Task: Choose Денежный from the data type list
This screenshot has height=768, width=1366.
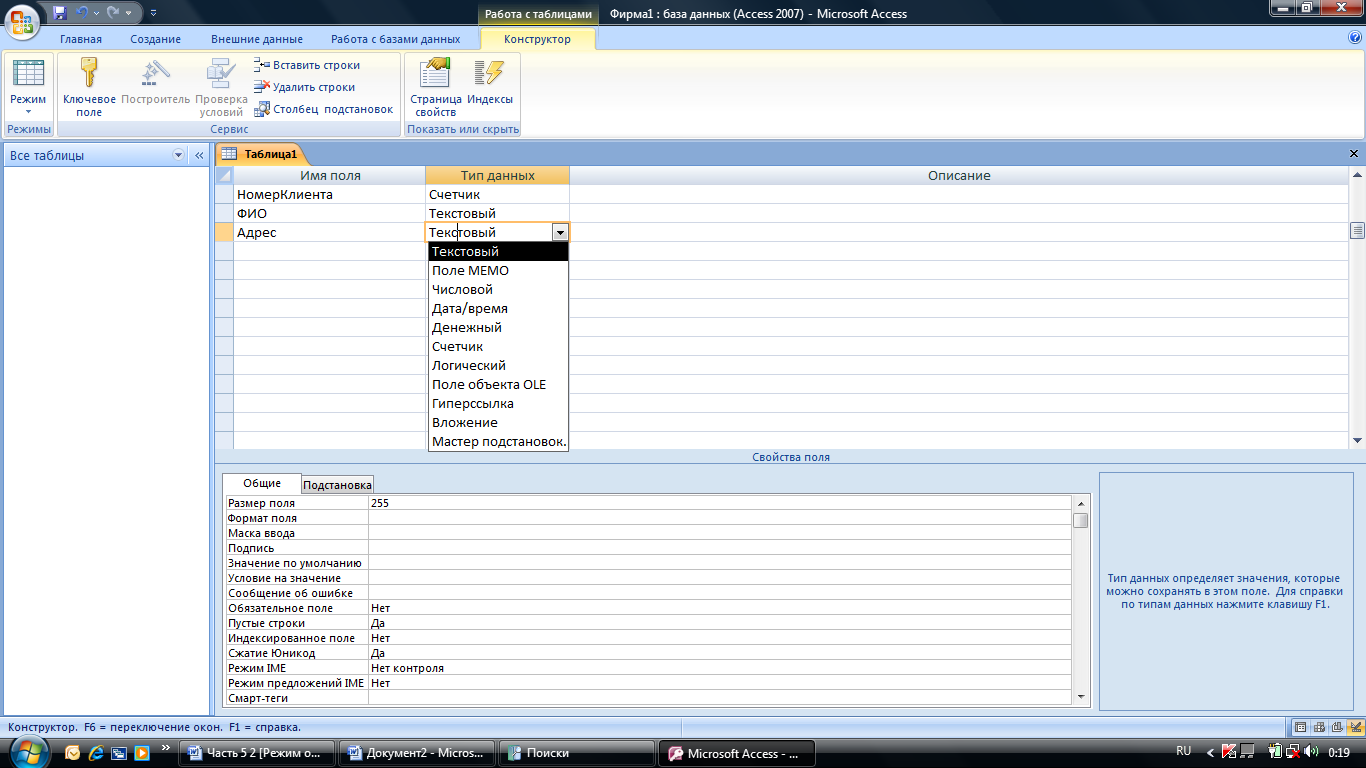Action: pyautogui.click(x=498, y=327)
